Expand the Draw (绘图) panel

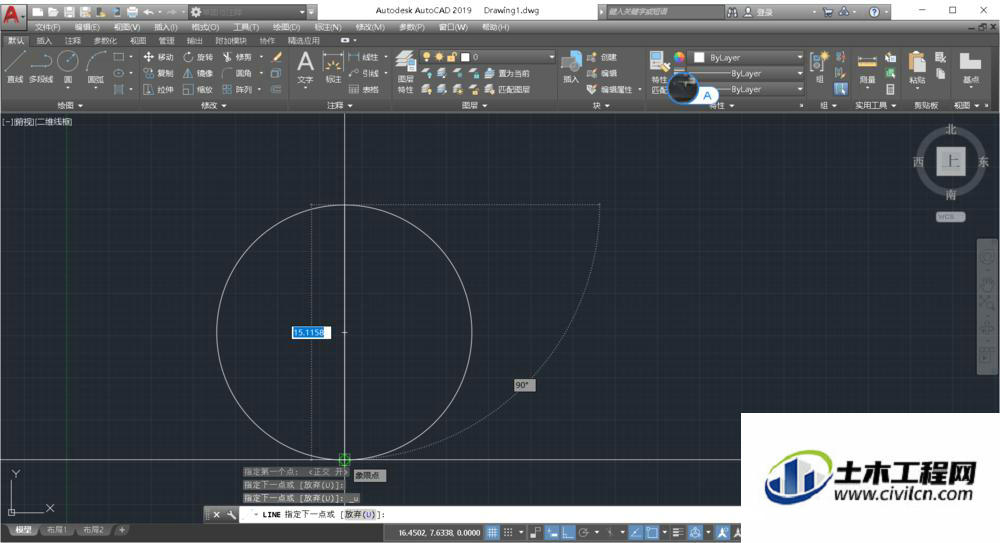click(71, 105)
